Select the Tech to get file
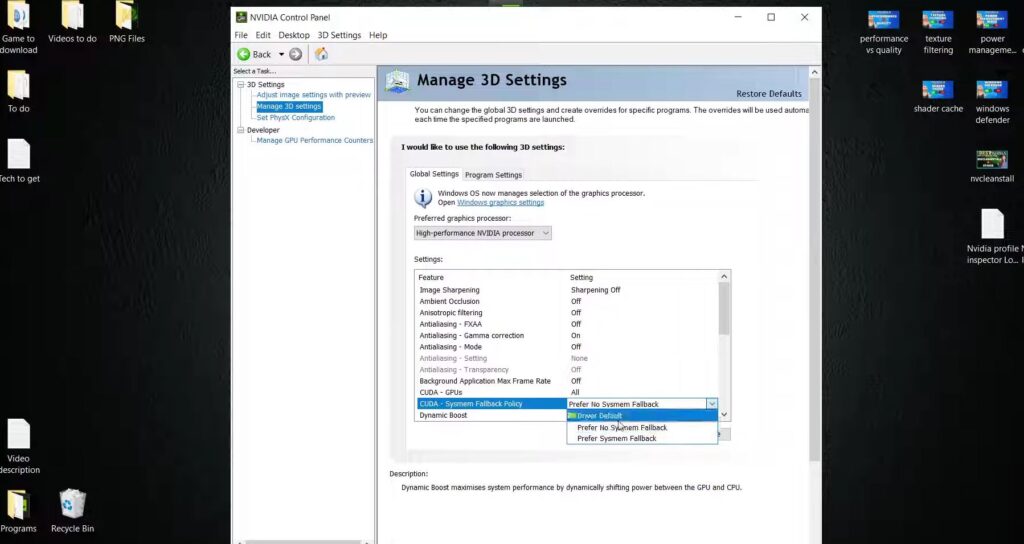This screenshot has width=1024, height=544. click(x=19, y=161)
